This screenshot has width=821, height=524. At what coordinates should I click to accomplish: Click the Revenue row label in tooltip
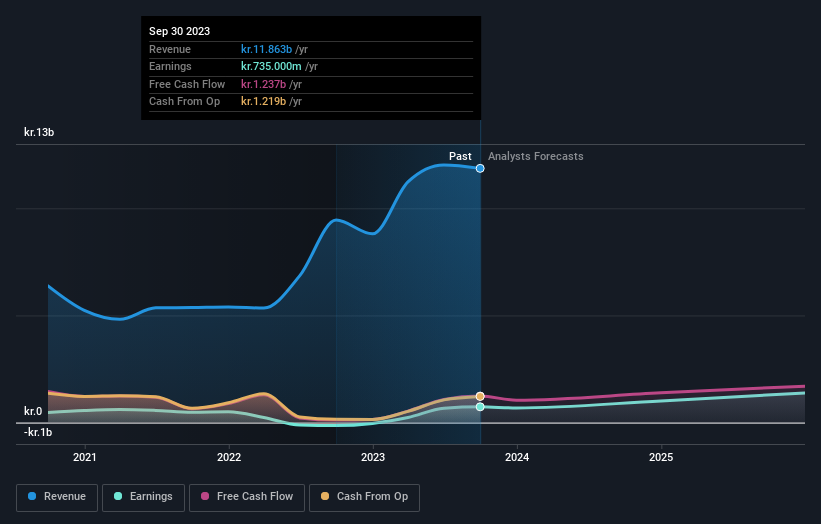point(170,49)
